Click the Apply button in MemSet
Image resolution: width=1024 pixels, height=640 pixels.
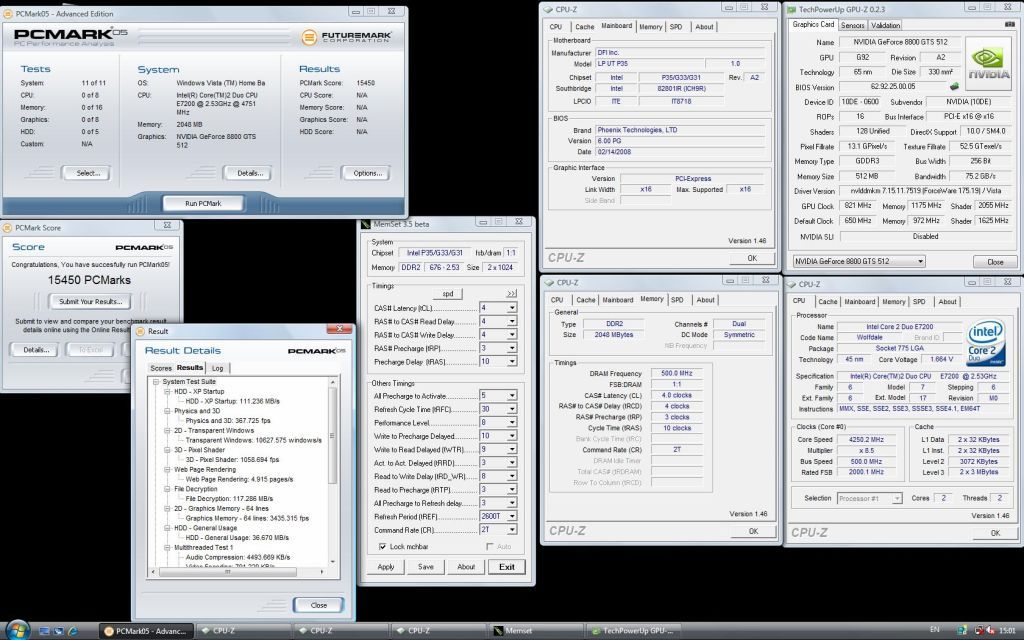pos(386,567)
